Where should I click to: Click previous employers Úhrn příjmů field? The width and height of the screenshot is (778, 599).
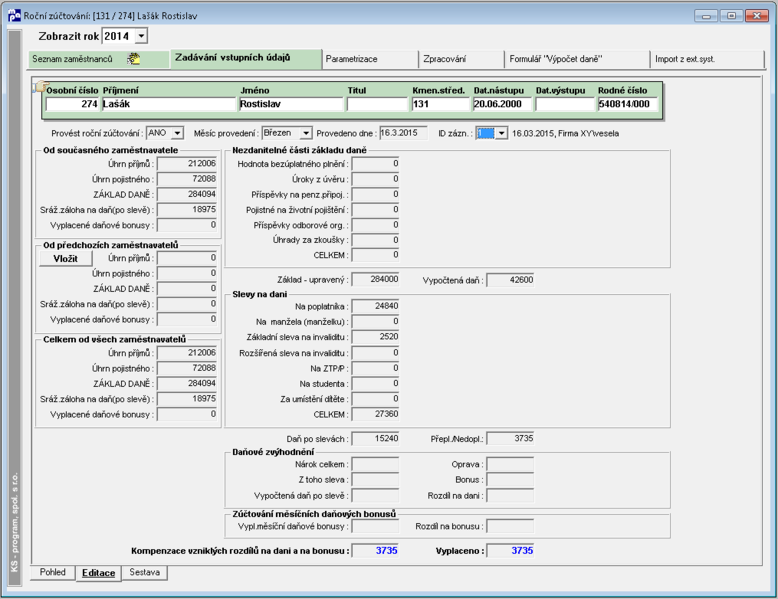187,258
